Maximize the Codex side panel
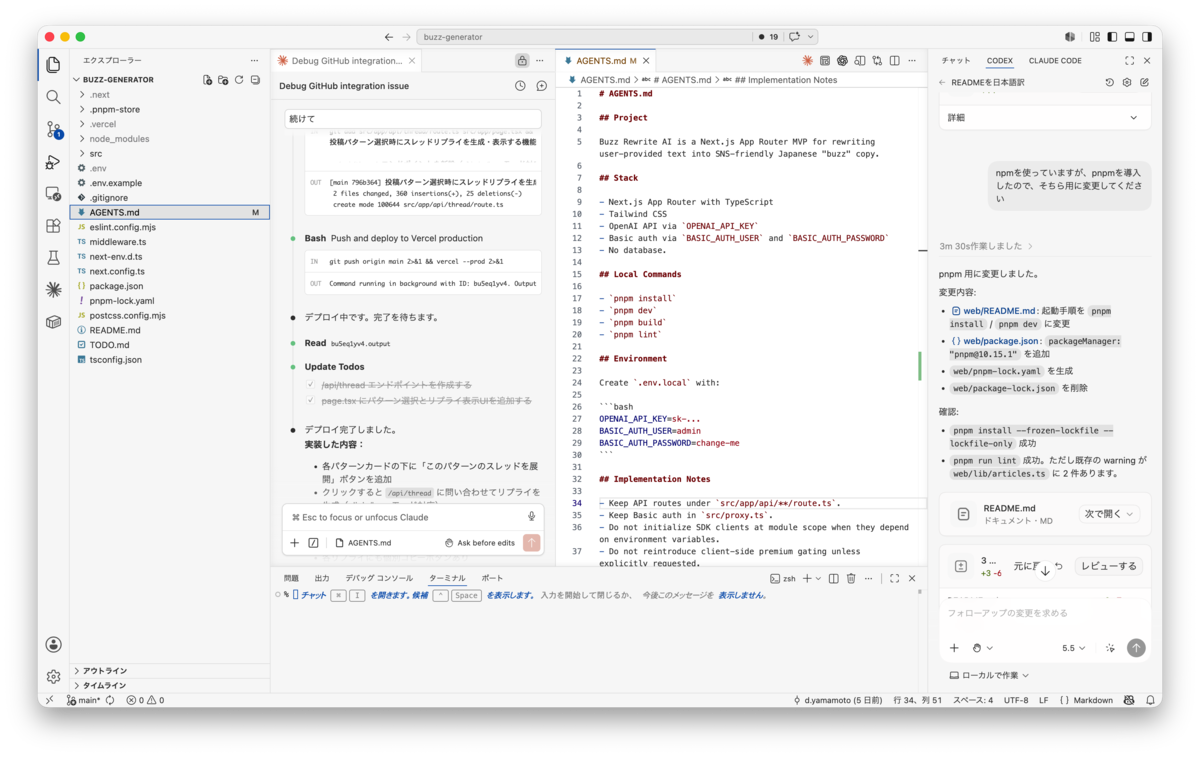1200x757 pixels. 1130,61
